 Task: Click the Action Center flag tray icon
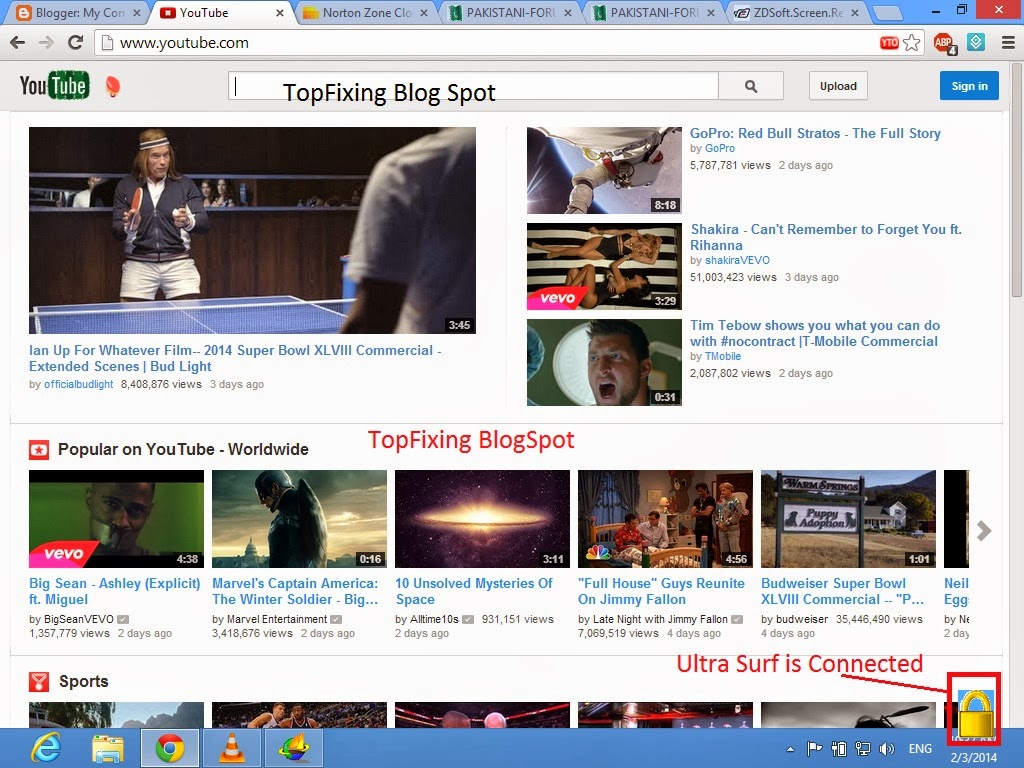point(814,749)
